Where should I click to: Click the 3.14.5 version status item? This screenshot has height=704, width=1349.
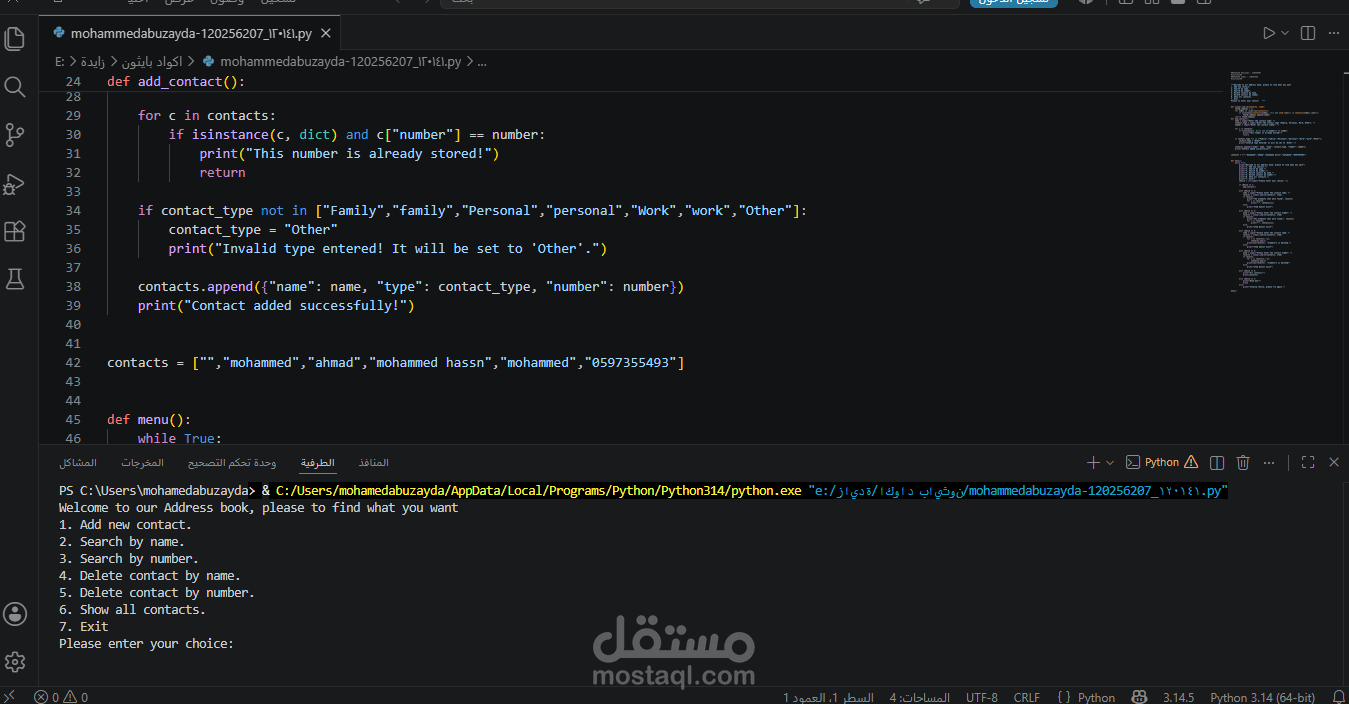[x=1179, y=697]
